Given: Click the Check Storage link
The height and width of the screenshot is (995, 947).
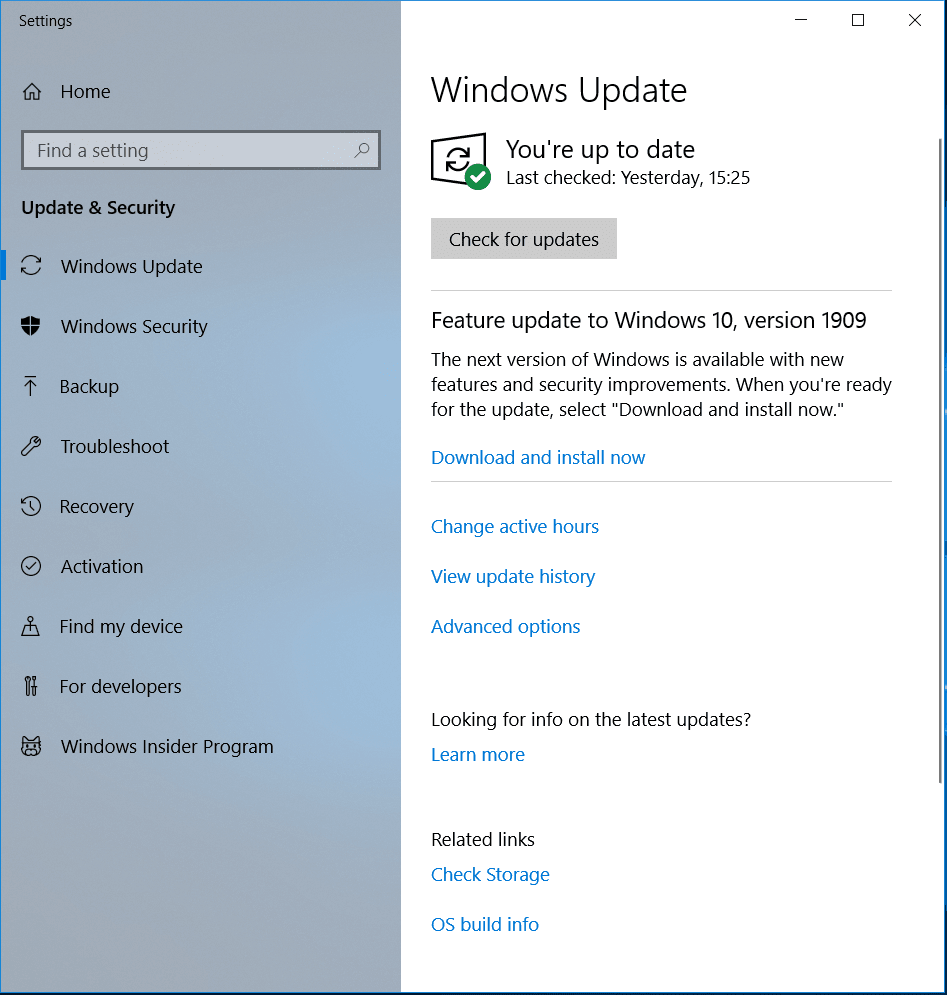Looking at the screenshot, I should pyautogui.click(x=490, y=874).
